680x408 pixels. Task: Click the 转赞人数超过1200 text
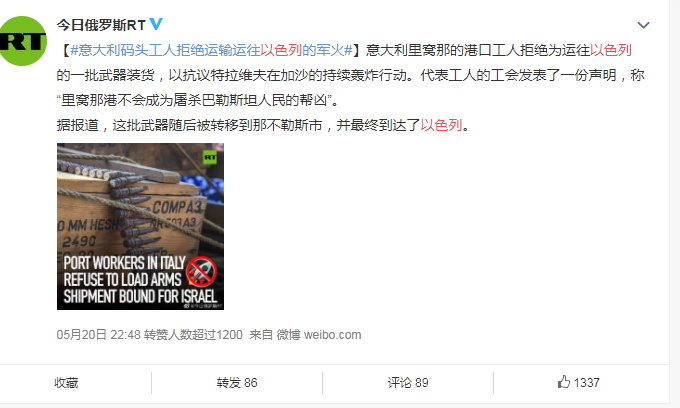193,335
